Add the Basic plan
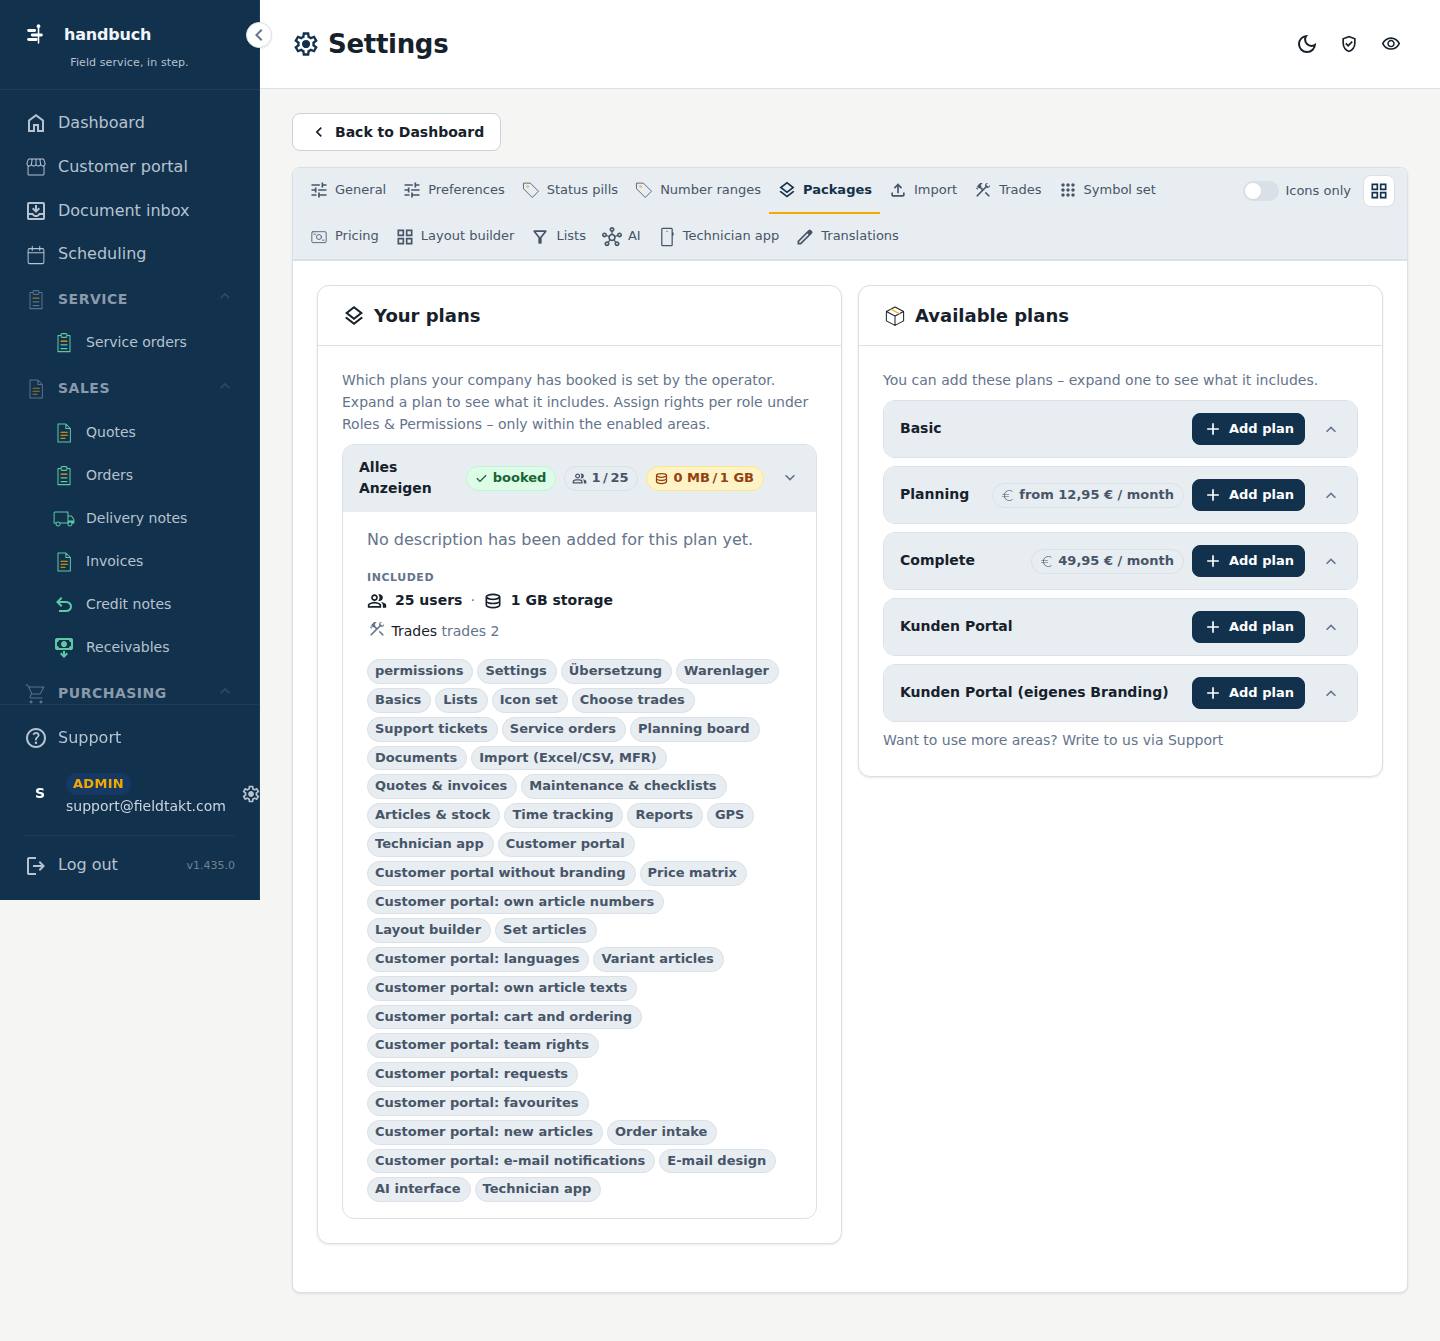 point(1248,429)
